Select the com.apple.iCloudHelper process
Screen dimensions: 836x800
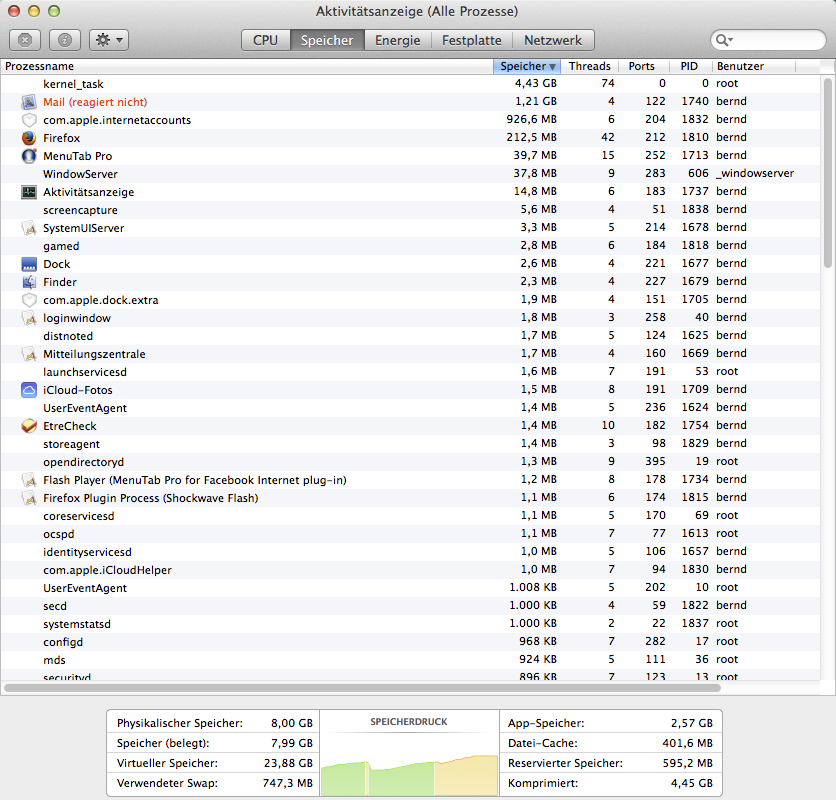coord(411,570)
